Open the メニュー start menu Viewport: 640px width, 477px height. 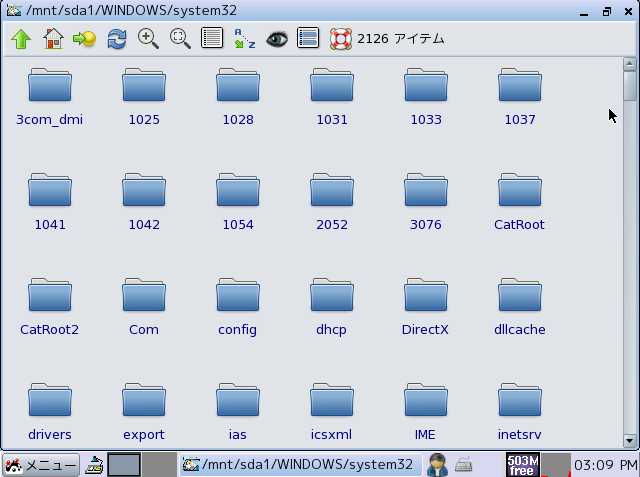41,465
